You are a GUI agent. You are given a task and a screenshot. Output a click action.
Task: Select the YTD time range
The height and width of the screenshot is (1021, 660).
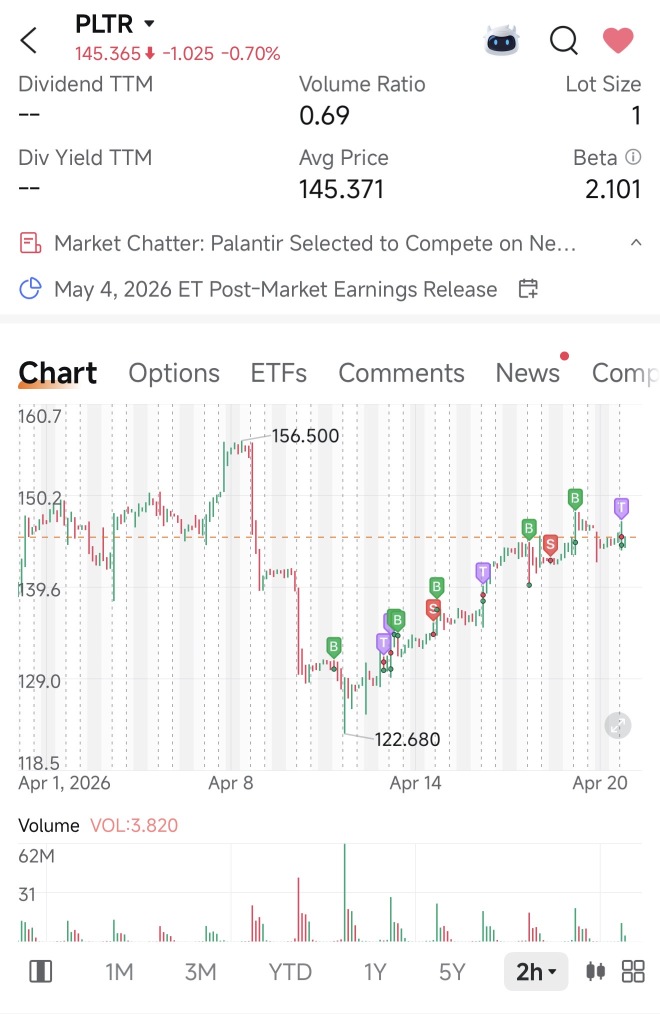pyautogui.click(x=290, y=972)
